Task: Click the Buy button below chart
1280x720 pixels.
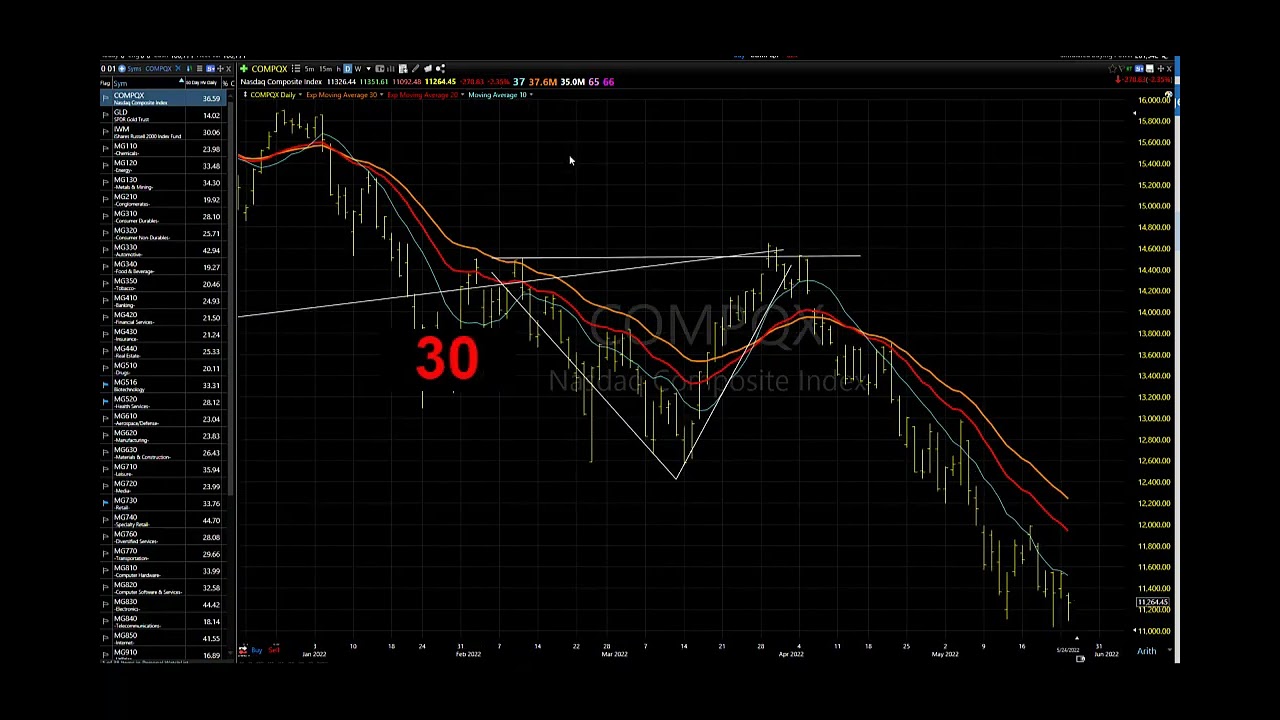Action: [256, 651]
